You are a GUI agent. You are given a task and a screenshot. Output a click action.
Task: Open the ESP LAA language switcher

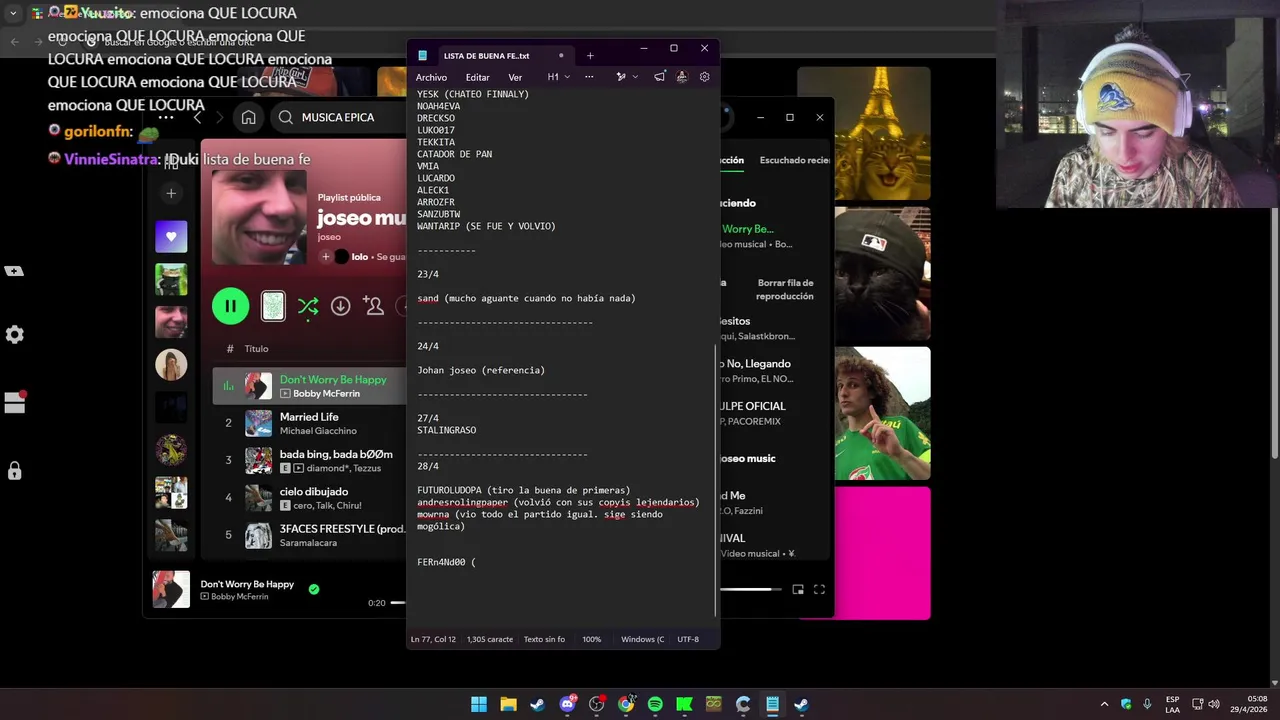coord(1172,704)
